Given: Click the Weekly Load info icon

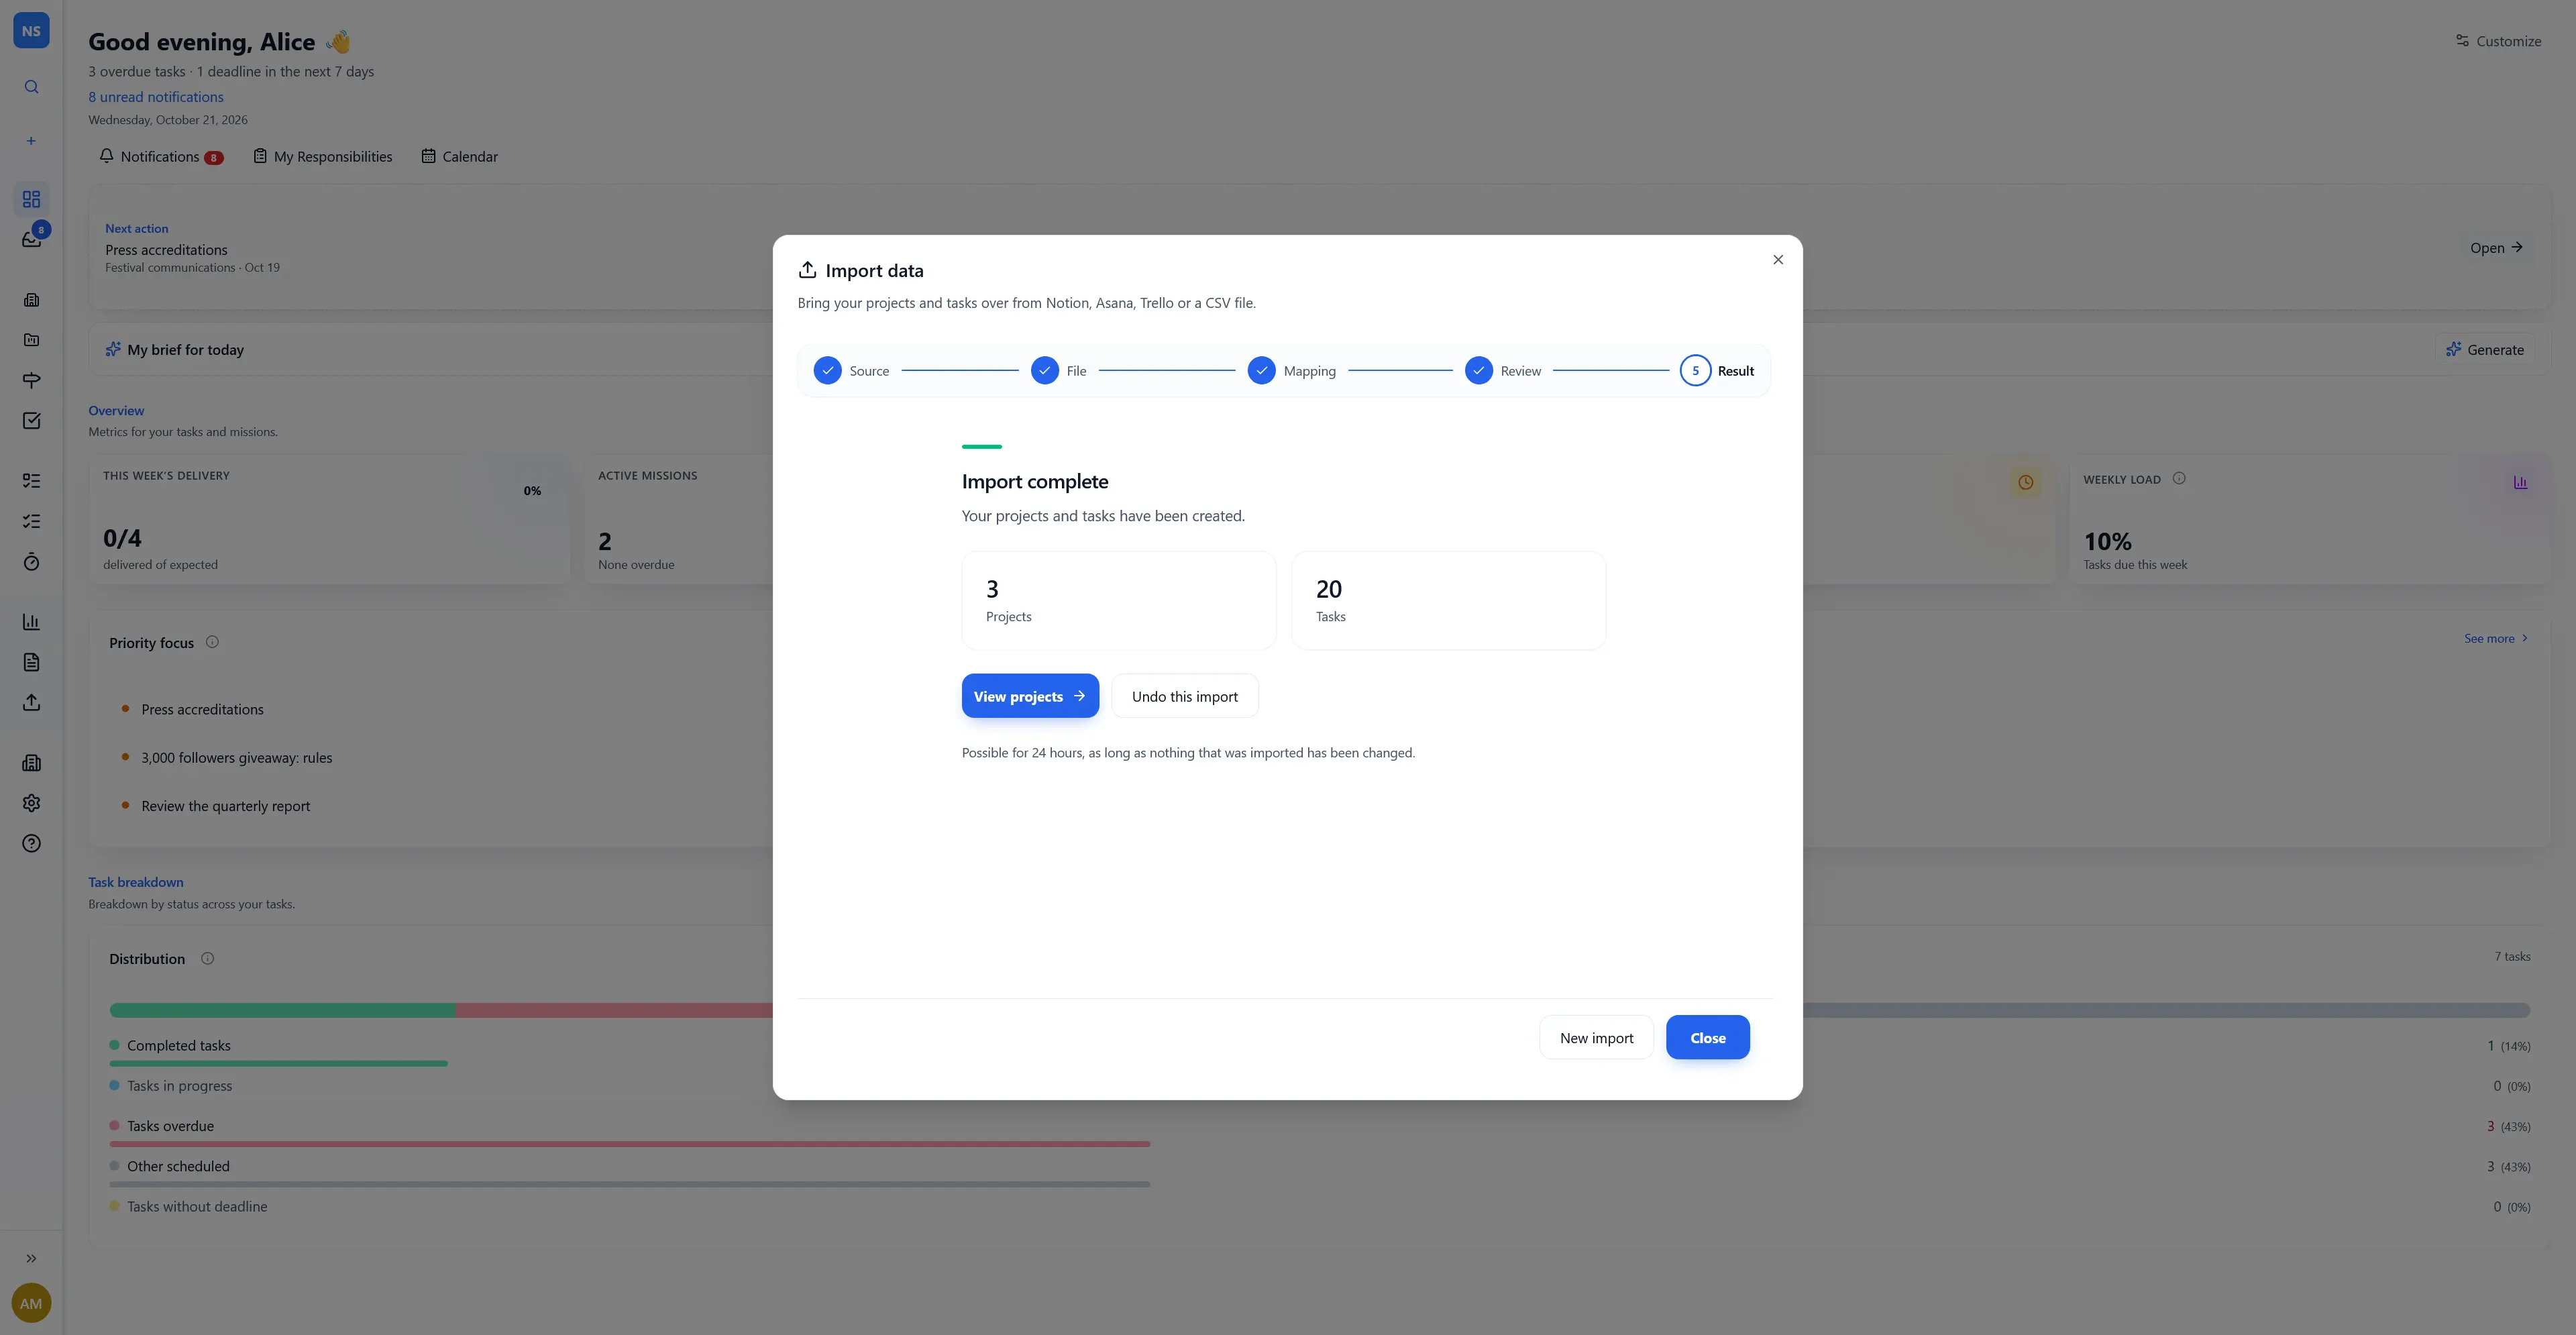Looking at the screenshot, I should coord(2179,479).
